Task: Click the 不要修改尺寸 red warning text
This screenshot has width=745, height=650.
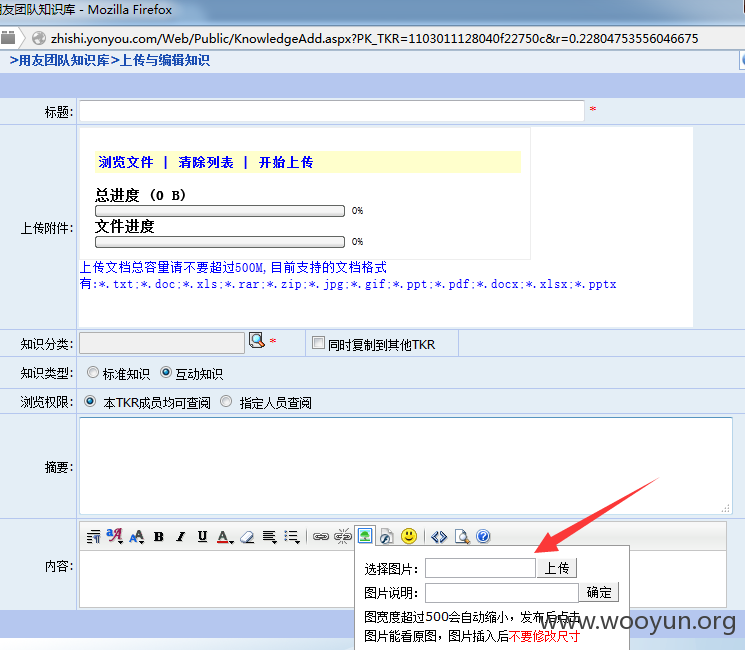Action: (x=544, y=636)
